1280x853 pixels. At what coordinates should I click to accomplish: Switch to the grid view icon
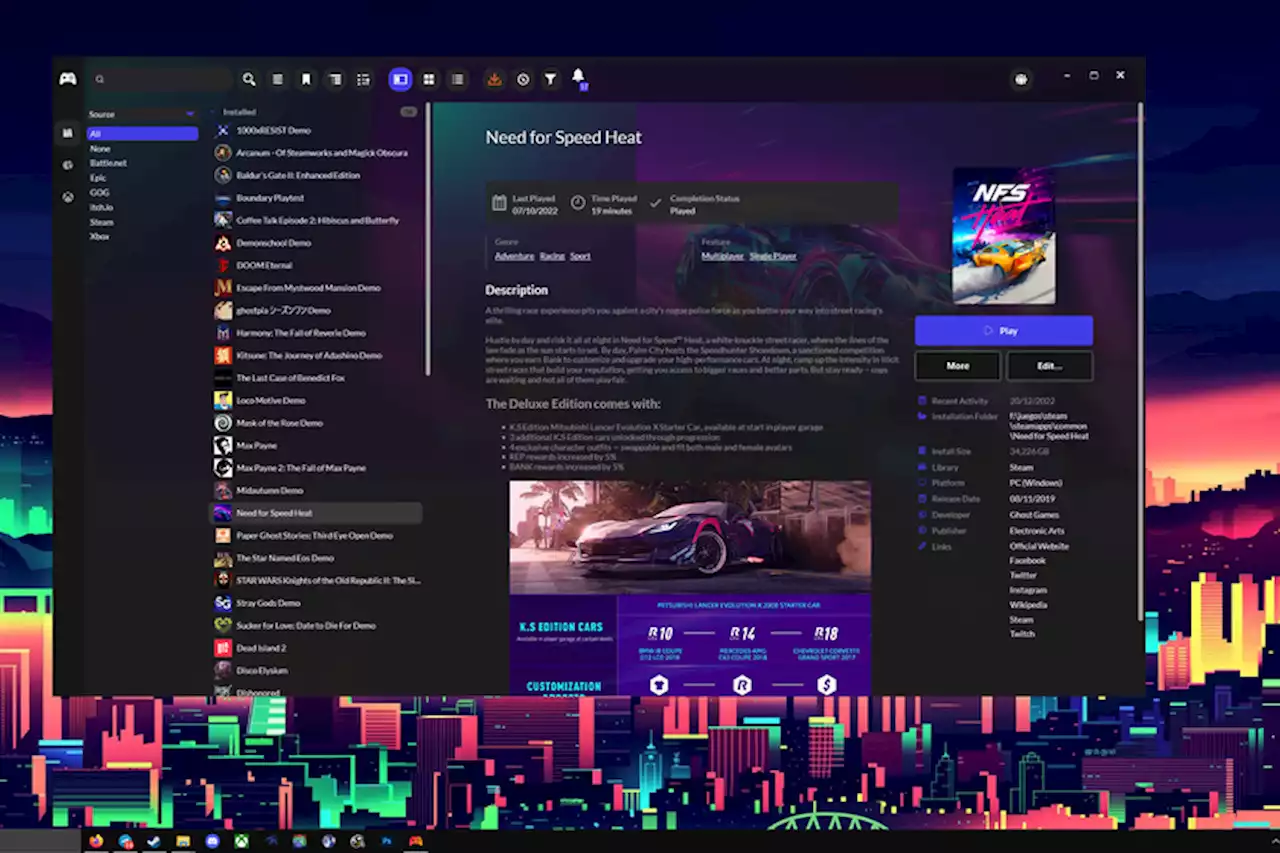[x=429, y=79]
